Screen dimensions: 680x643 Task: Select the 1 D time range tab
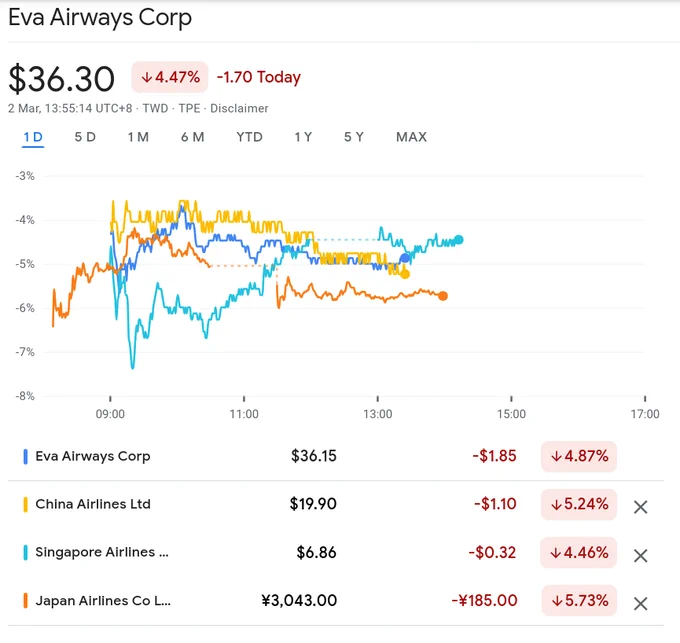click(33, 137)
